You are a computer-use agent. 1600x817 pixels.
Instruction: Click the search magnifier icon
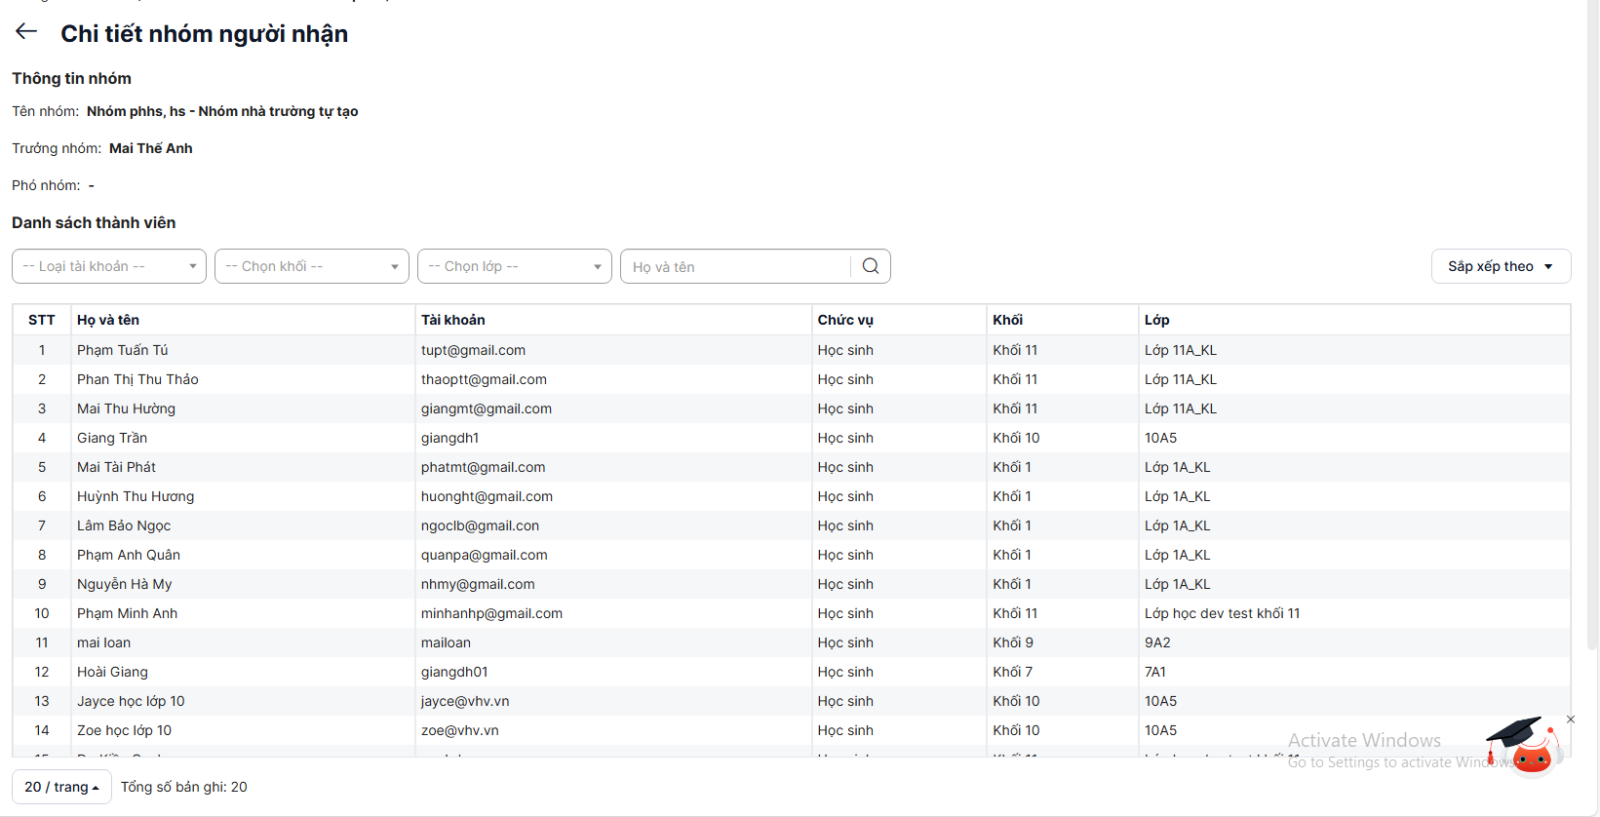870,266
